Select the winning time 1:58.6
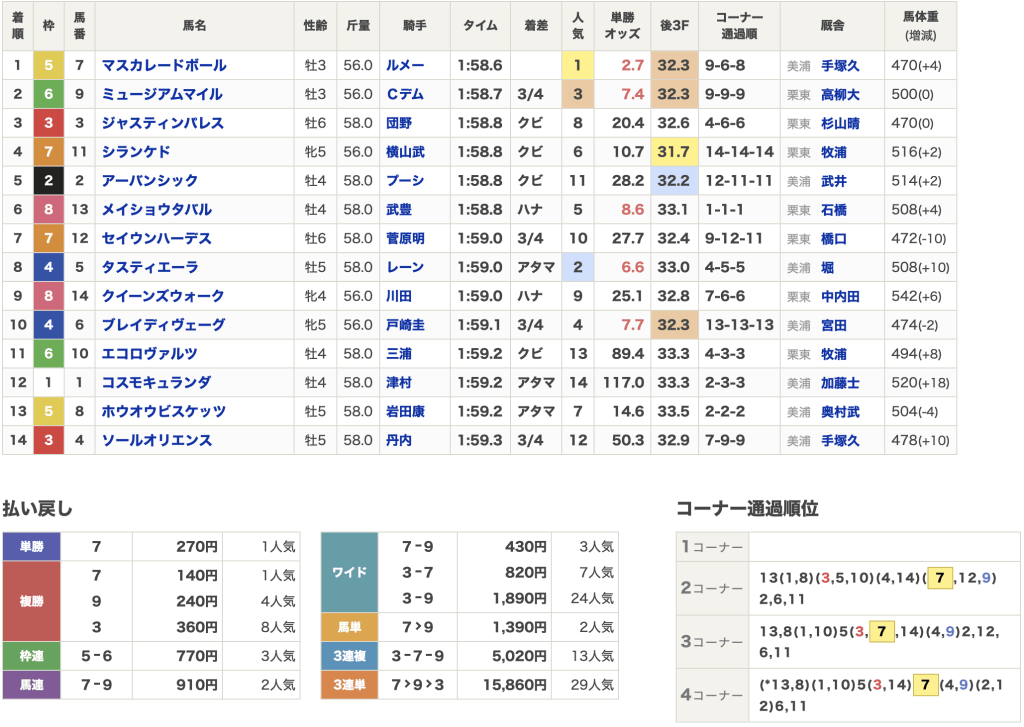 pyautogui.click(x=480, y=65)
